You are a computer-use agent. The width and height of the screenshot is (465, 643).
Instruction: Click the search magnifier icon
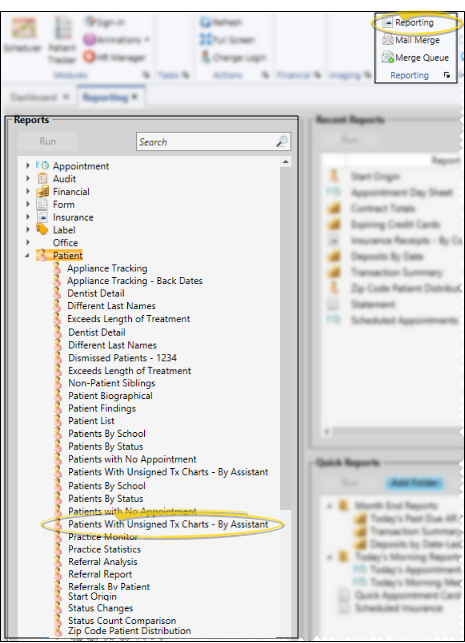pyautogui.click(x=282, y=141)
